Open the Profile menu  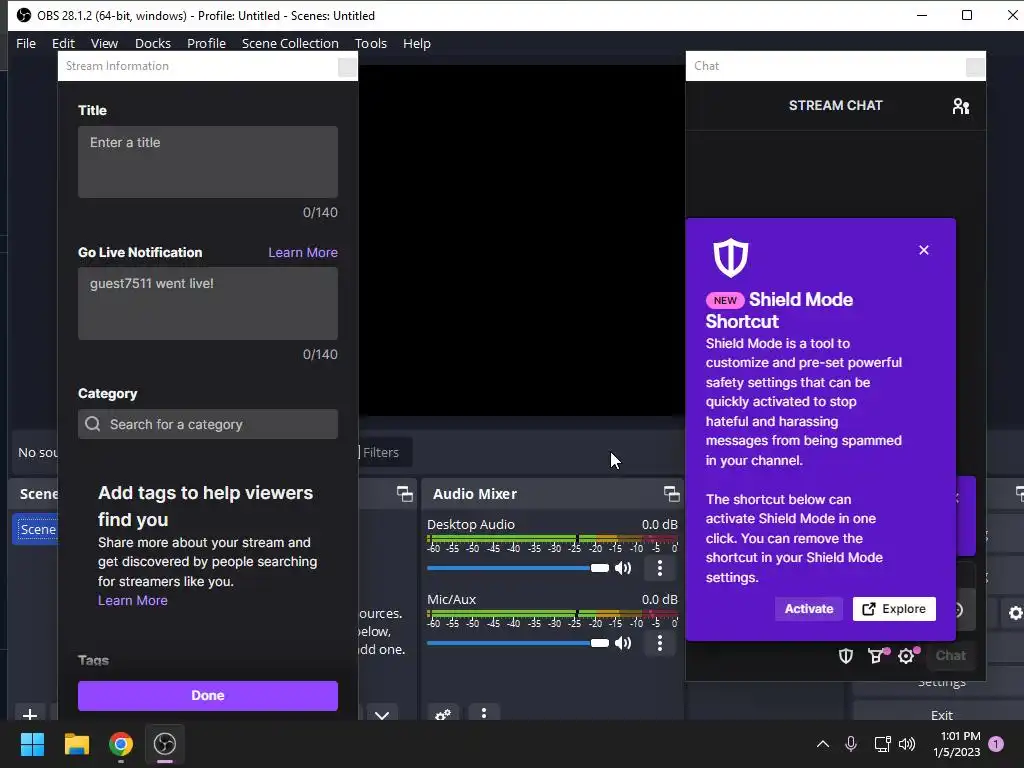click(206, 43)
